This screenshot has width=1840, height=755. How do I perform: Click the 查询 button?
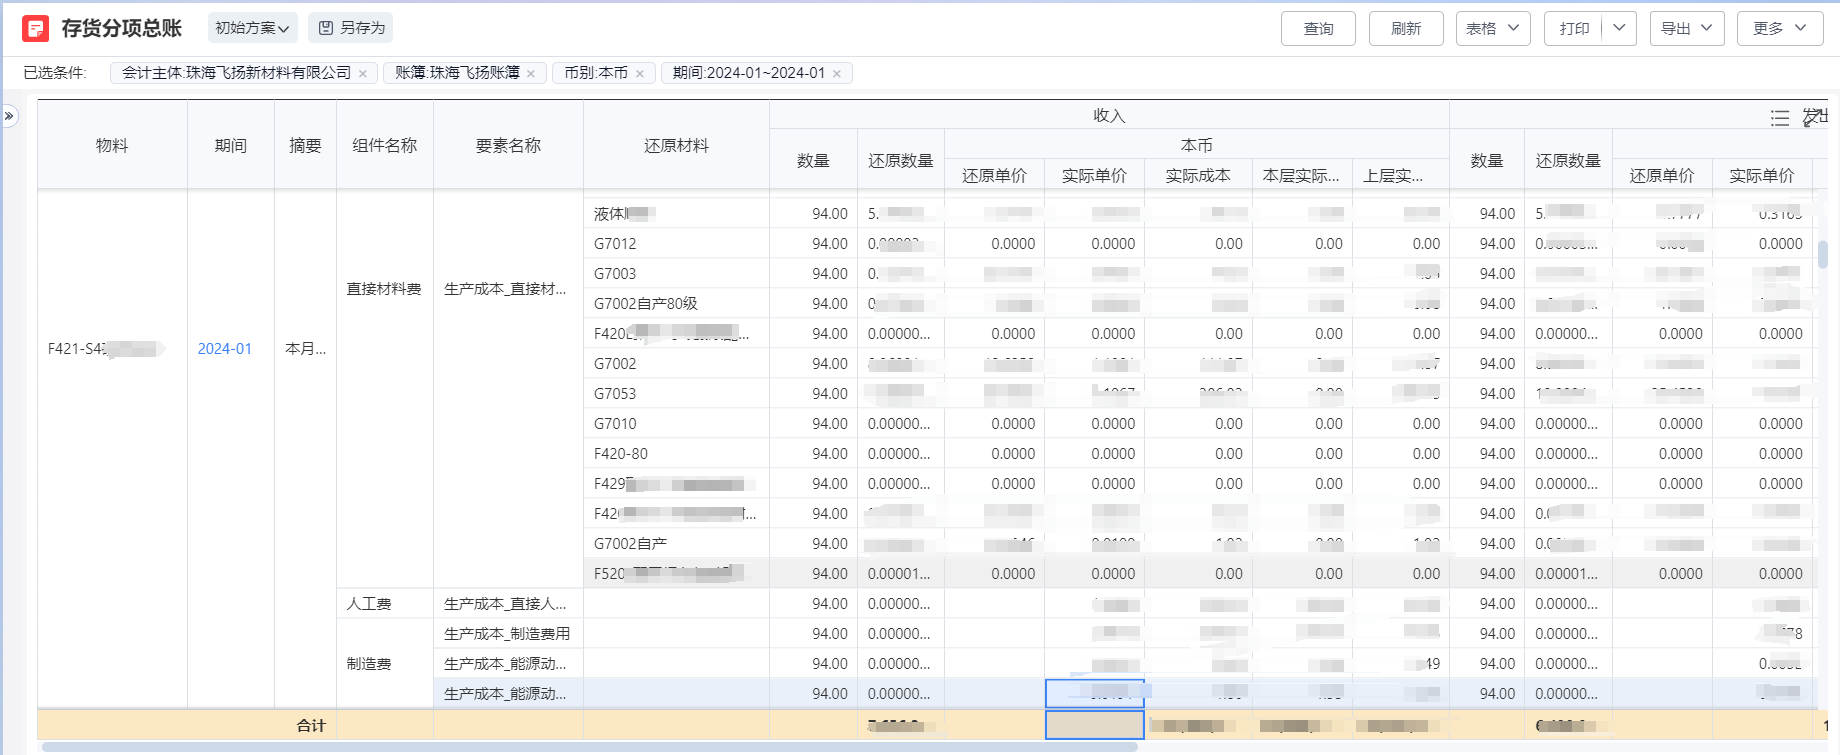point(1318,29)
